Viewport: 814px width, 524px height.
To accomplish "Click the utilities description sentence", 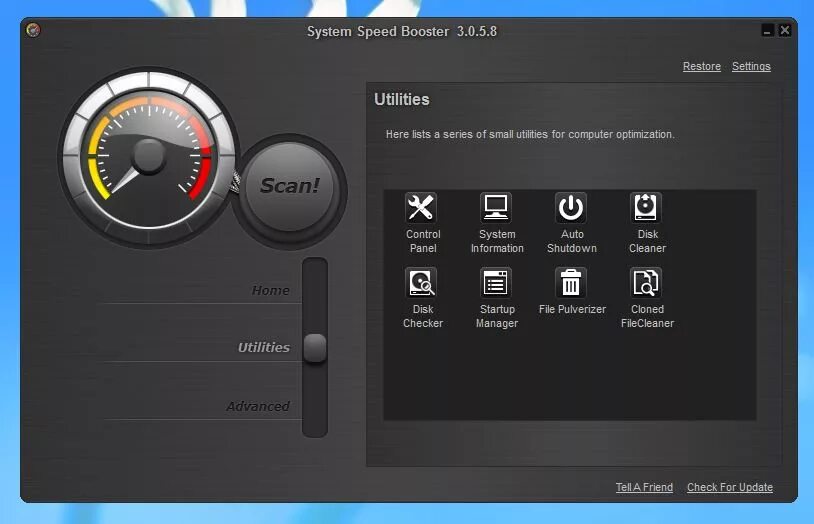I will [530, 134].
